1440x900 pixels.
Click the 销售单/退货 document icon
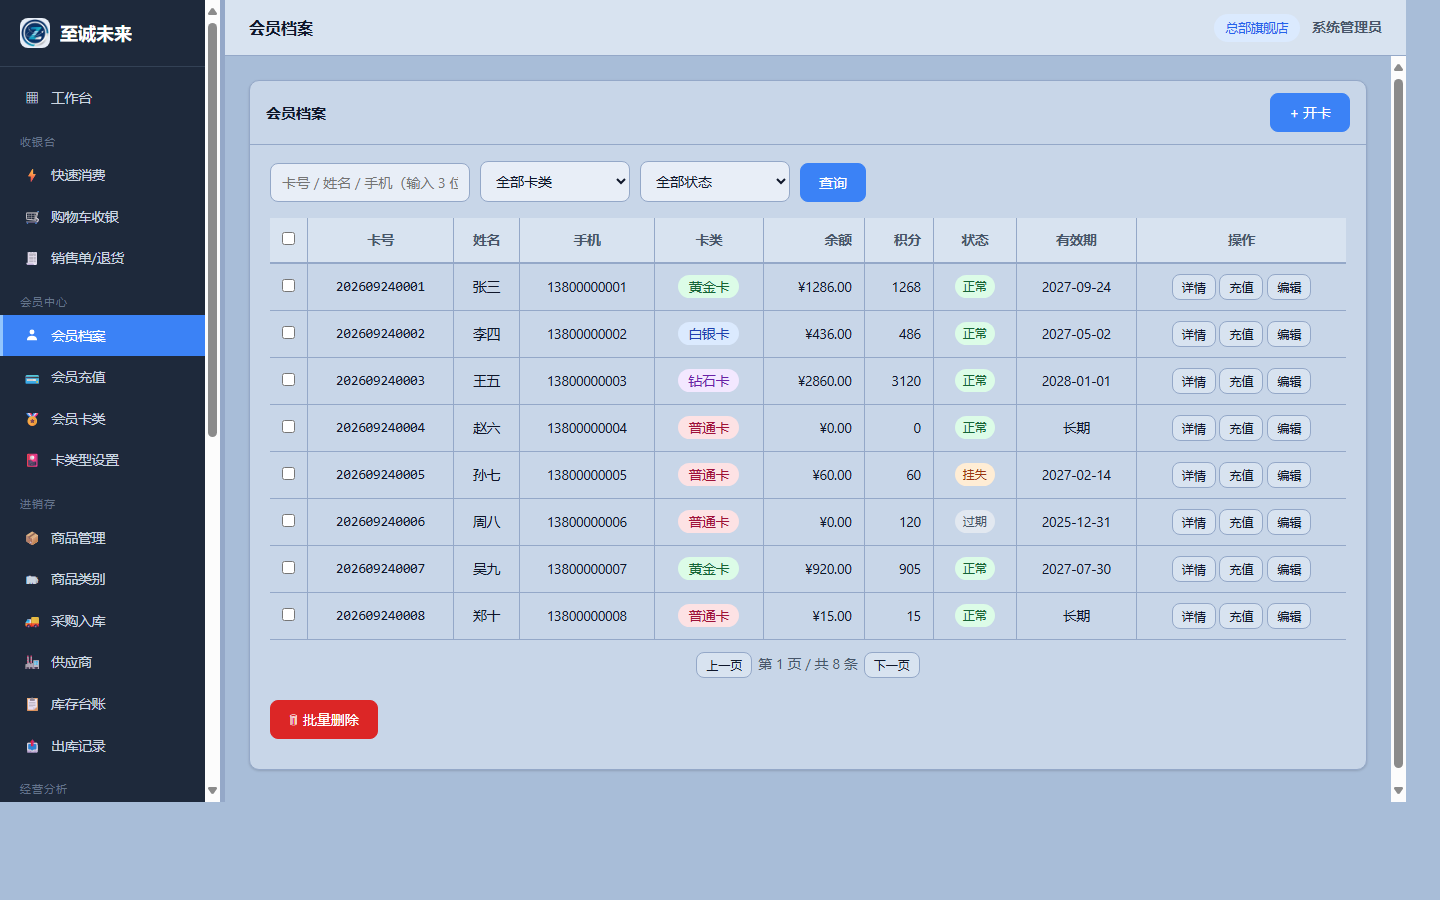32,258
